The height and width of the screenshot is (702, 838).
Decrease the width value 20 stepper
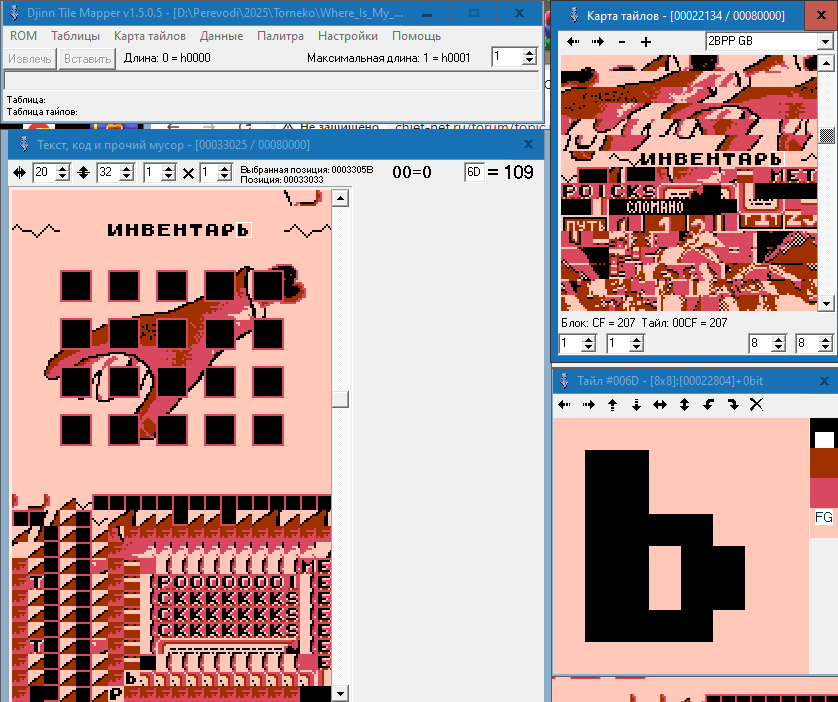(63, 177)
